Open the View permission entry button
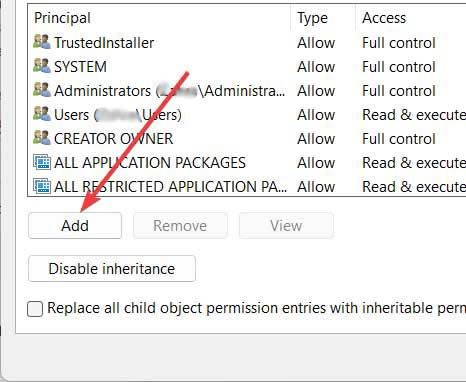Image resolution: width=466 pixels, height=382 pixels. coord(286,226)
